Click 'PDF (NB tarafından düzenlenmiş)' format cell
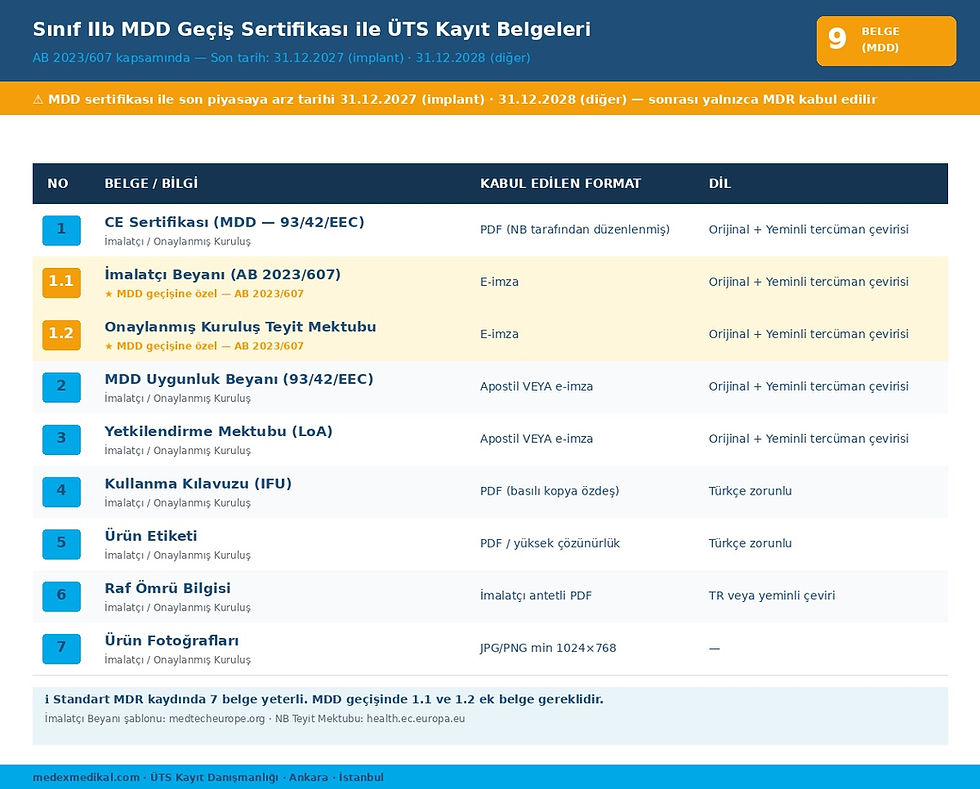The width and height of the screenshot is (980, 789). [x=574, y=229]
